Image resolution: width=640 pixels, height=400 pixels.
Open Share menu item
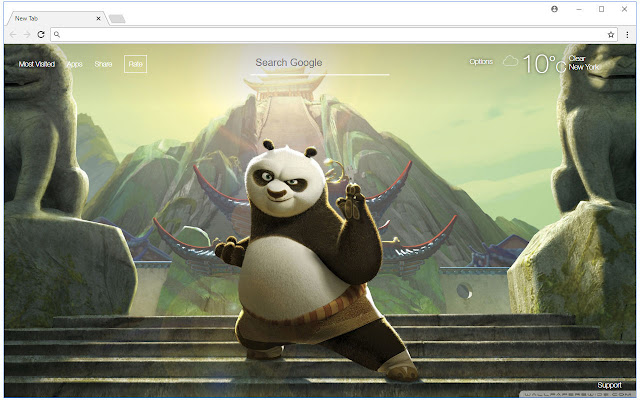click(103, 64)
